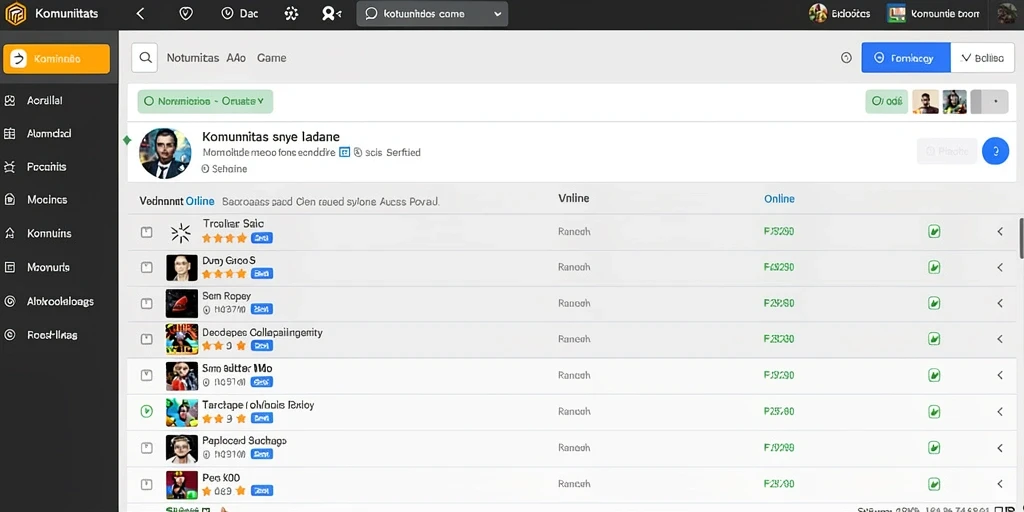Click green edit icon on Sam Ropey row
The width and height of the screenshot is (1024, 512).
tap(935, 303)
